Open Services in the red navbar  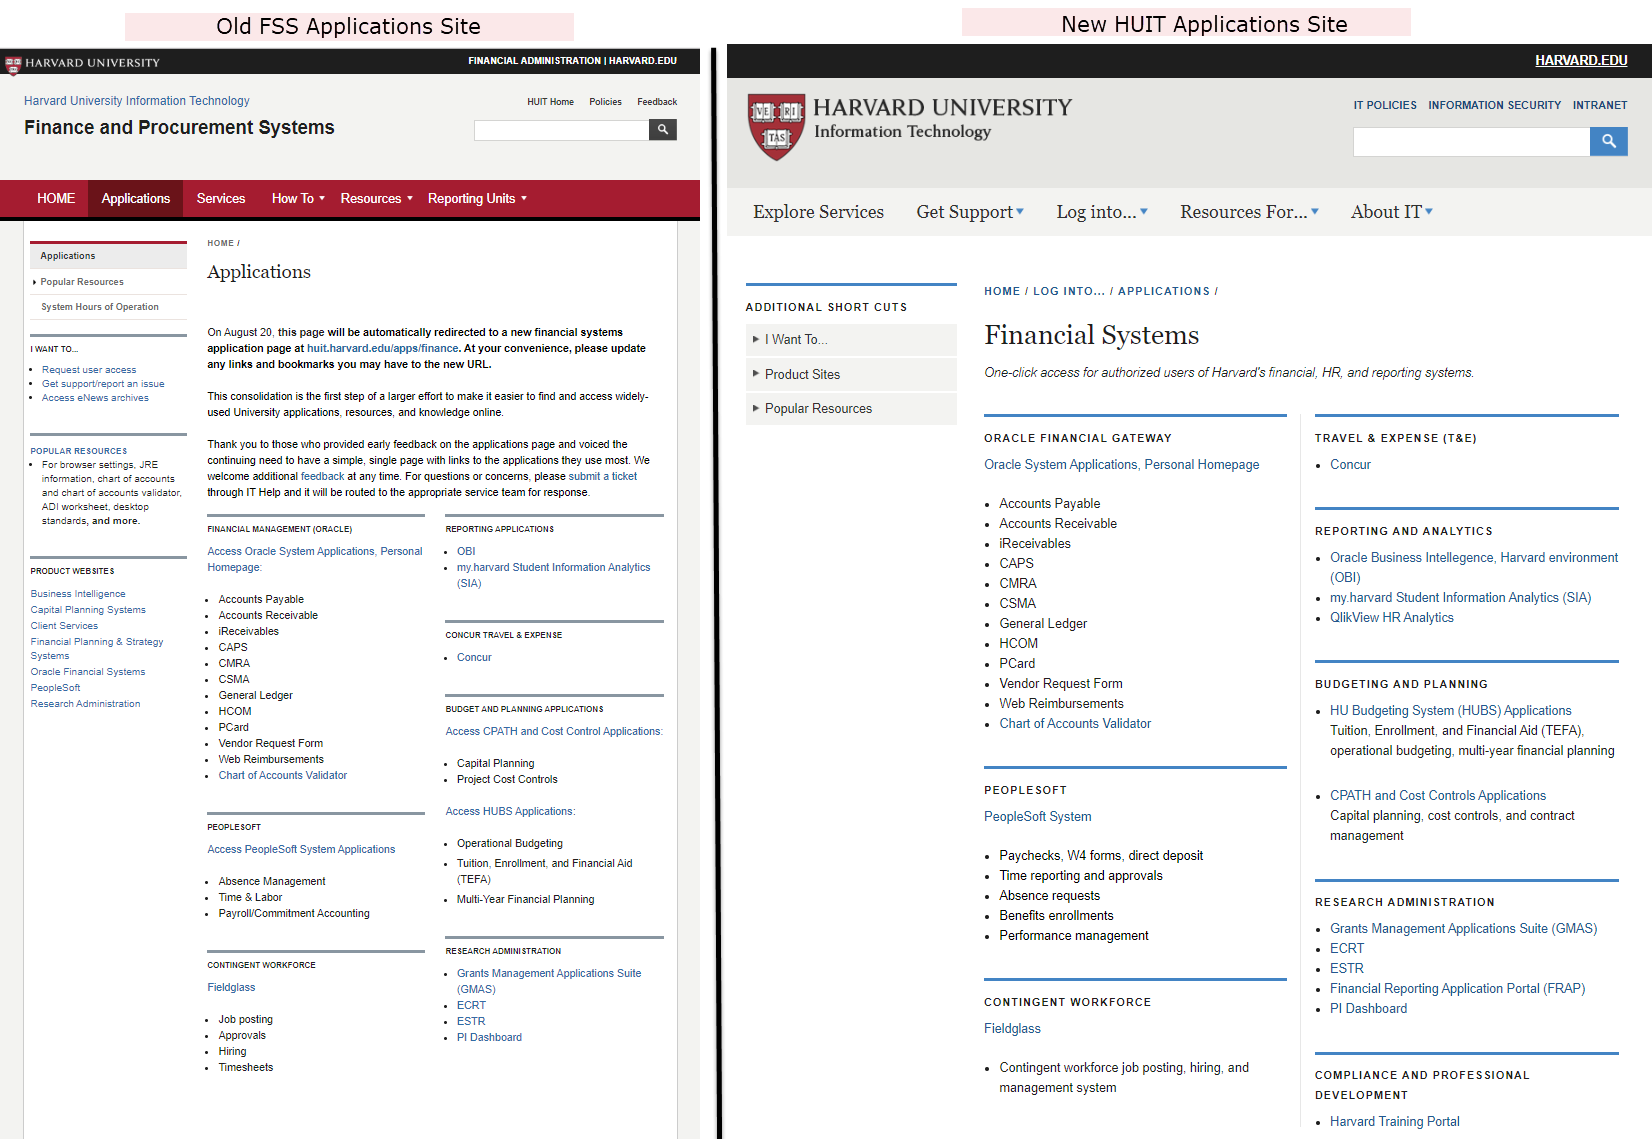221,199
